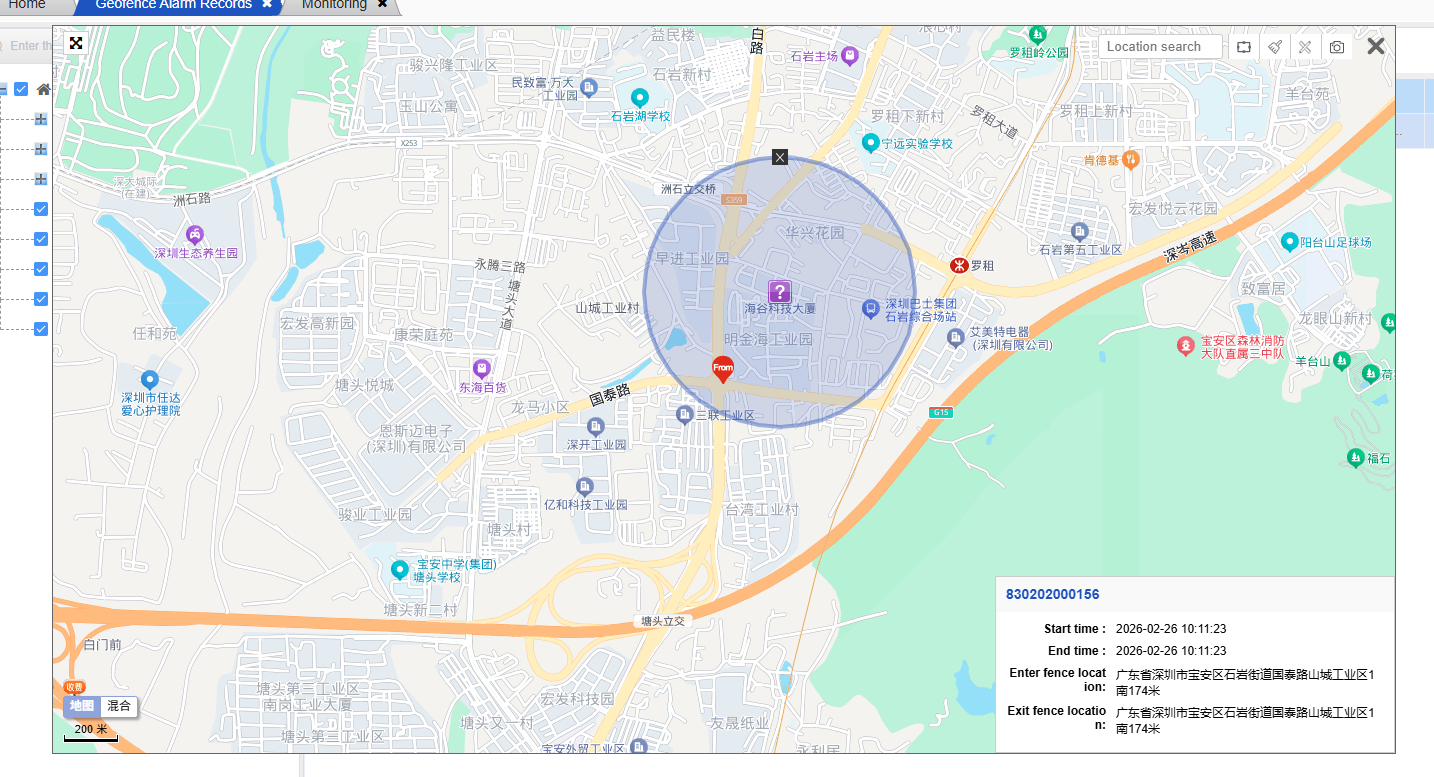Select the rectangle area selection tool
Image resolution: width=1434 pixels, height=777 pixels.
(x=1244, y=47)
